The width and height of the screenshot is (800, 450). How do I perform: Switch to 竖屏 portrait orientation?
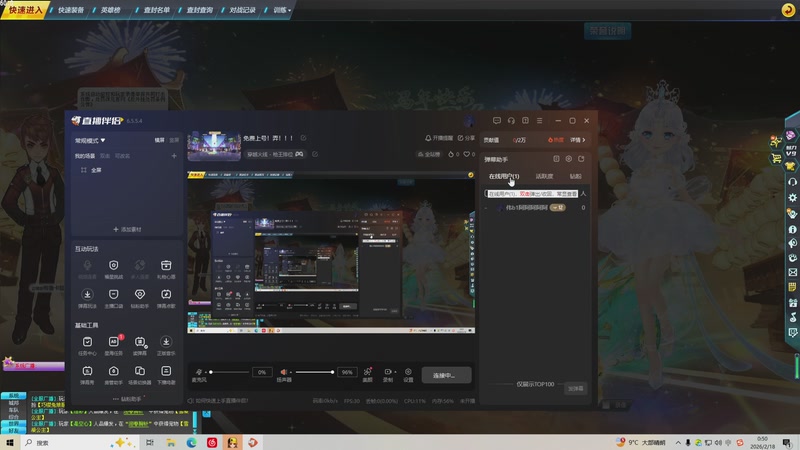point(174,140)
